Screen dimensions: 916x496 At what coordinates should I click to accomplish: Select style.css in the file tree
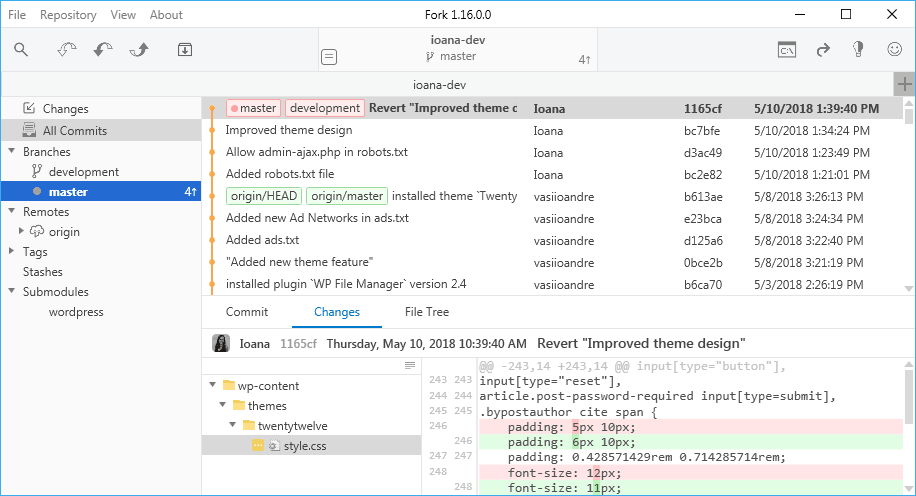pyautogui.click(x=311, y=446)
